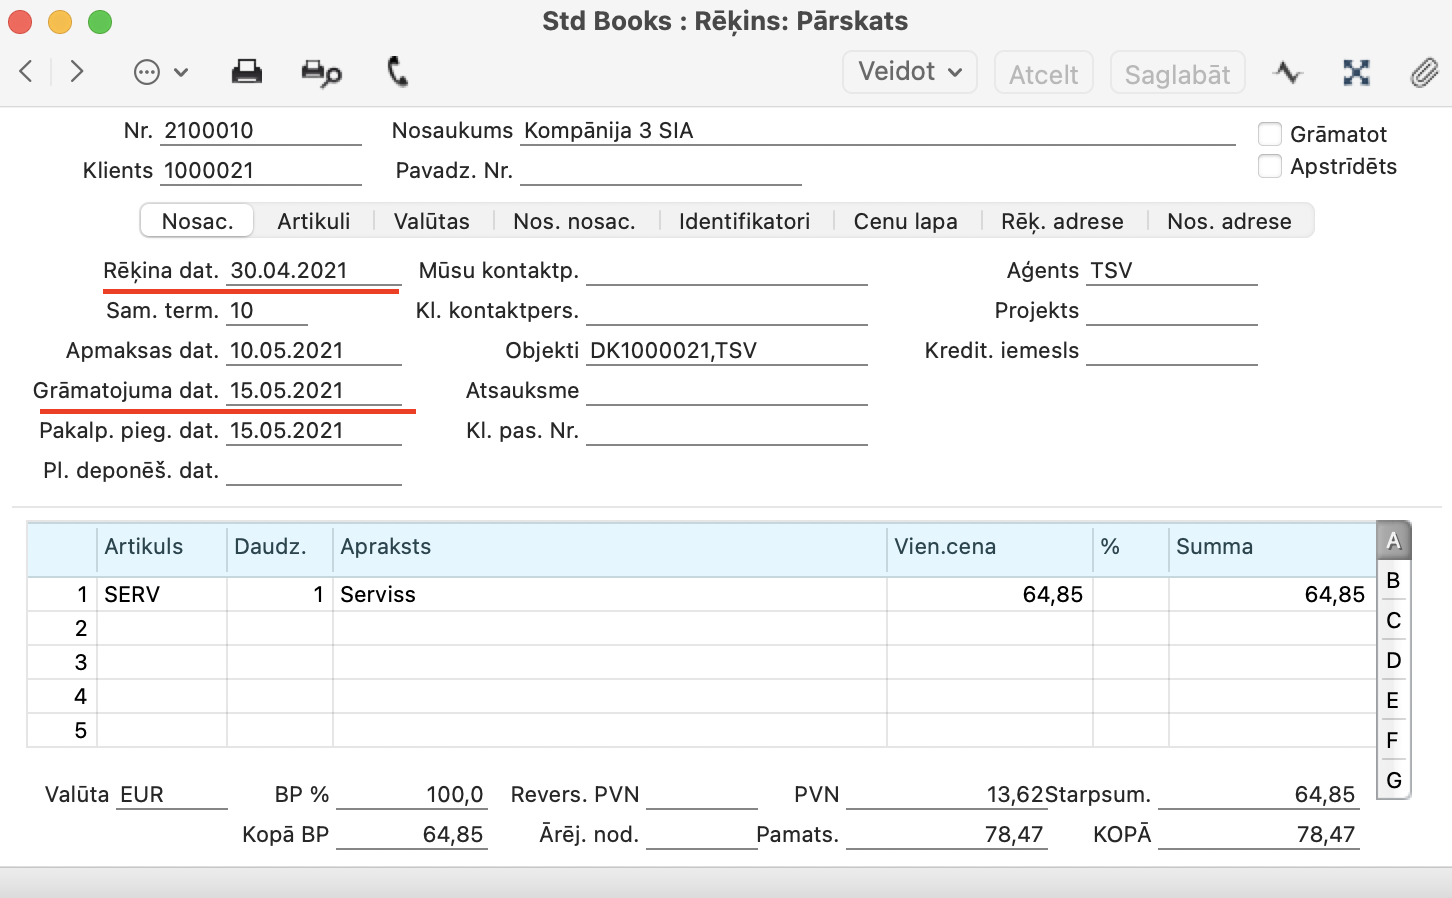Screen dimensions: 1452x898
Task: Select the Rēķ. adrese tab
Action: pyautogui.click(x=1062, y=221)
